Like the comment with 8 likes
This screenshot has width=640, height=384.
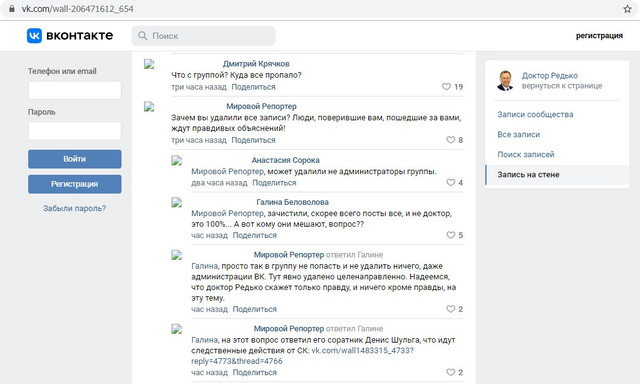click(451, 140)
